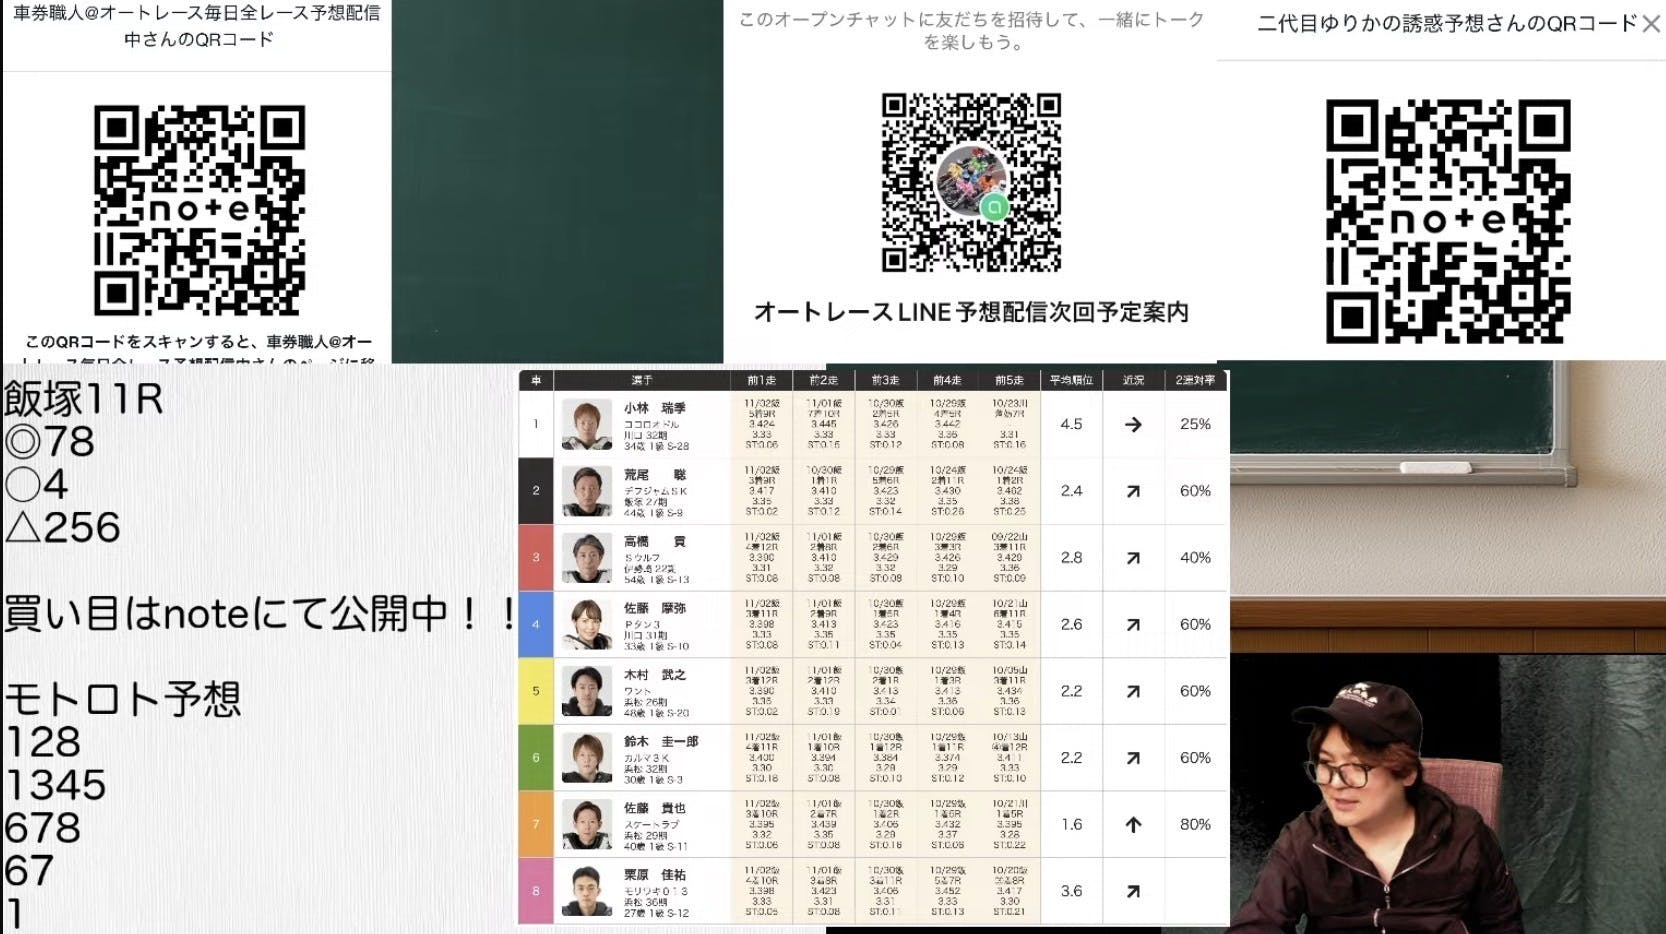Viewport: 1666px width, 934px height.
Task: Click the blue number 4 cell
Action: click(536, 624)
